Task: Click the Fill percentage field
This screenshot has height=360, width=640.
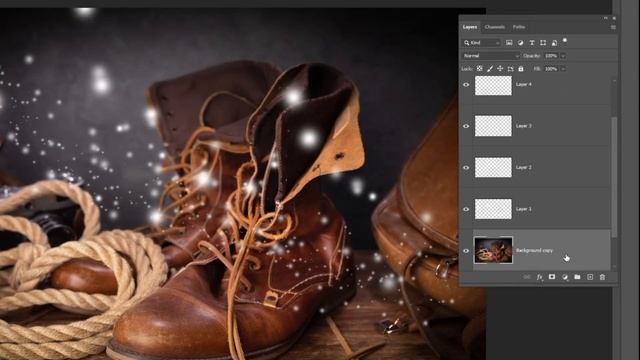Action: (x=551, y=69)
